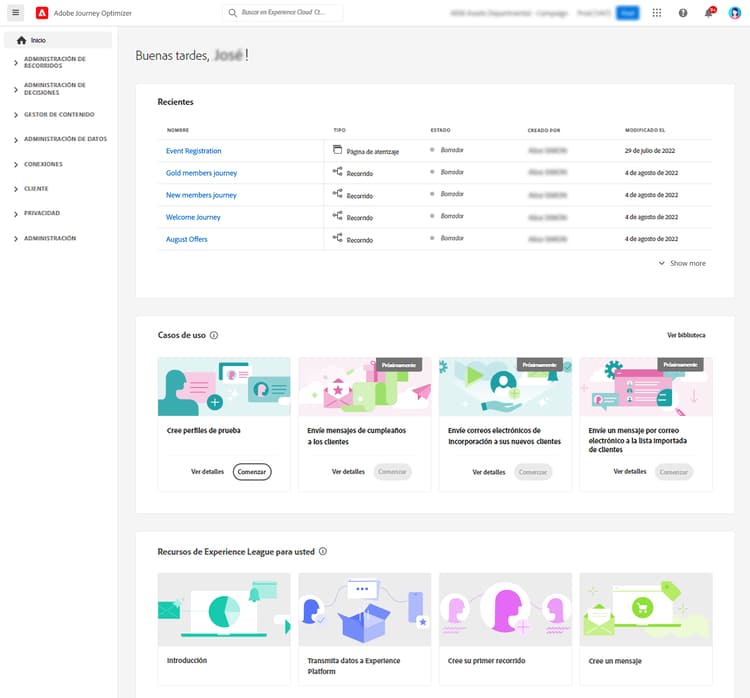Open the notifications bell icon
Screen dimensions: 750x698
click(708, 13)
